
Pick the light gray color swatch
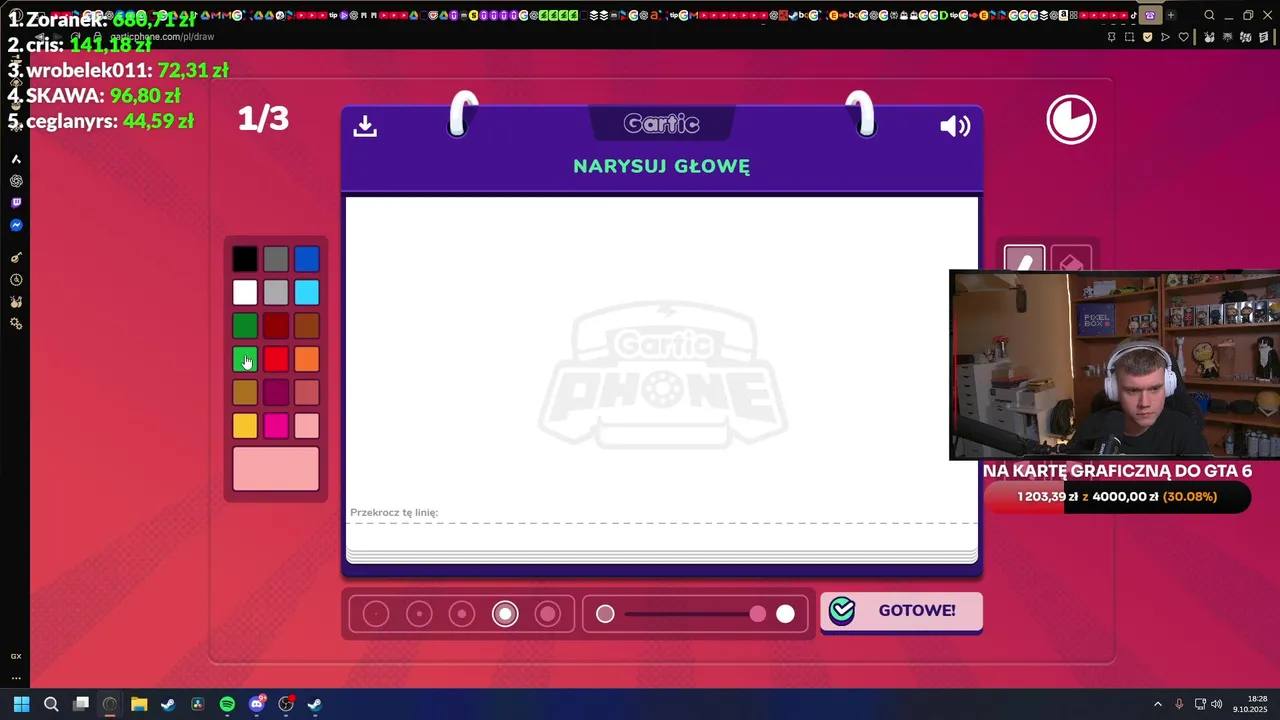(276, 292)
